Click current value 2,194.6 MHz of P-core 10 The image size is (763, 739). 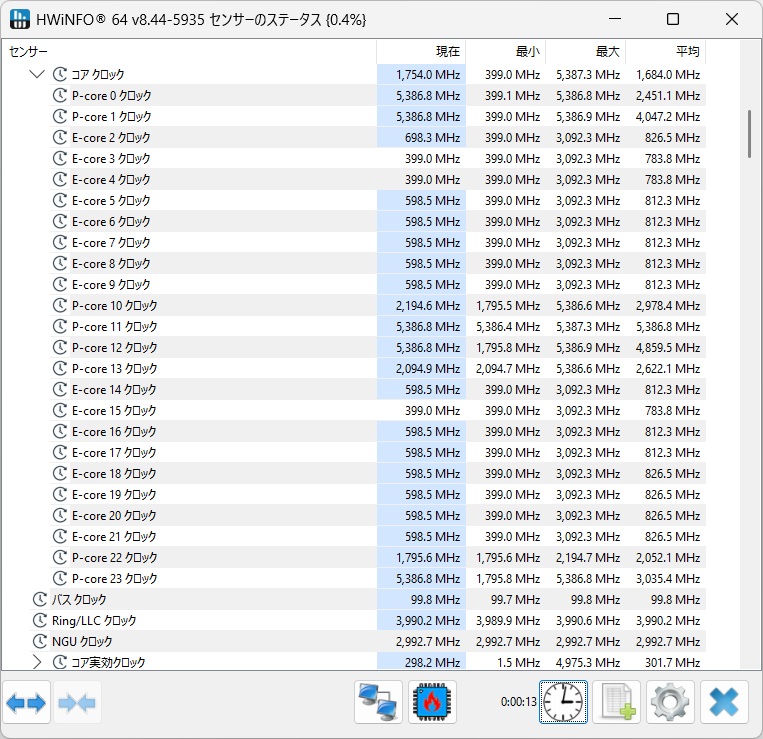[x=428, y=306]
